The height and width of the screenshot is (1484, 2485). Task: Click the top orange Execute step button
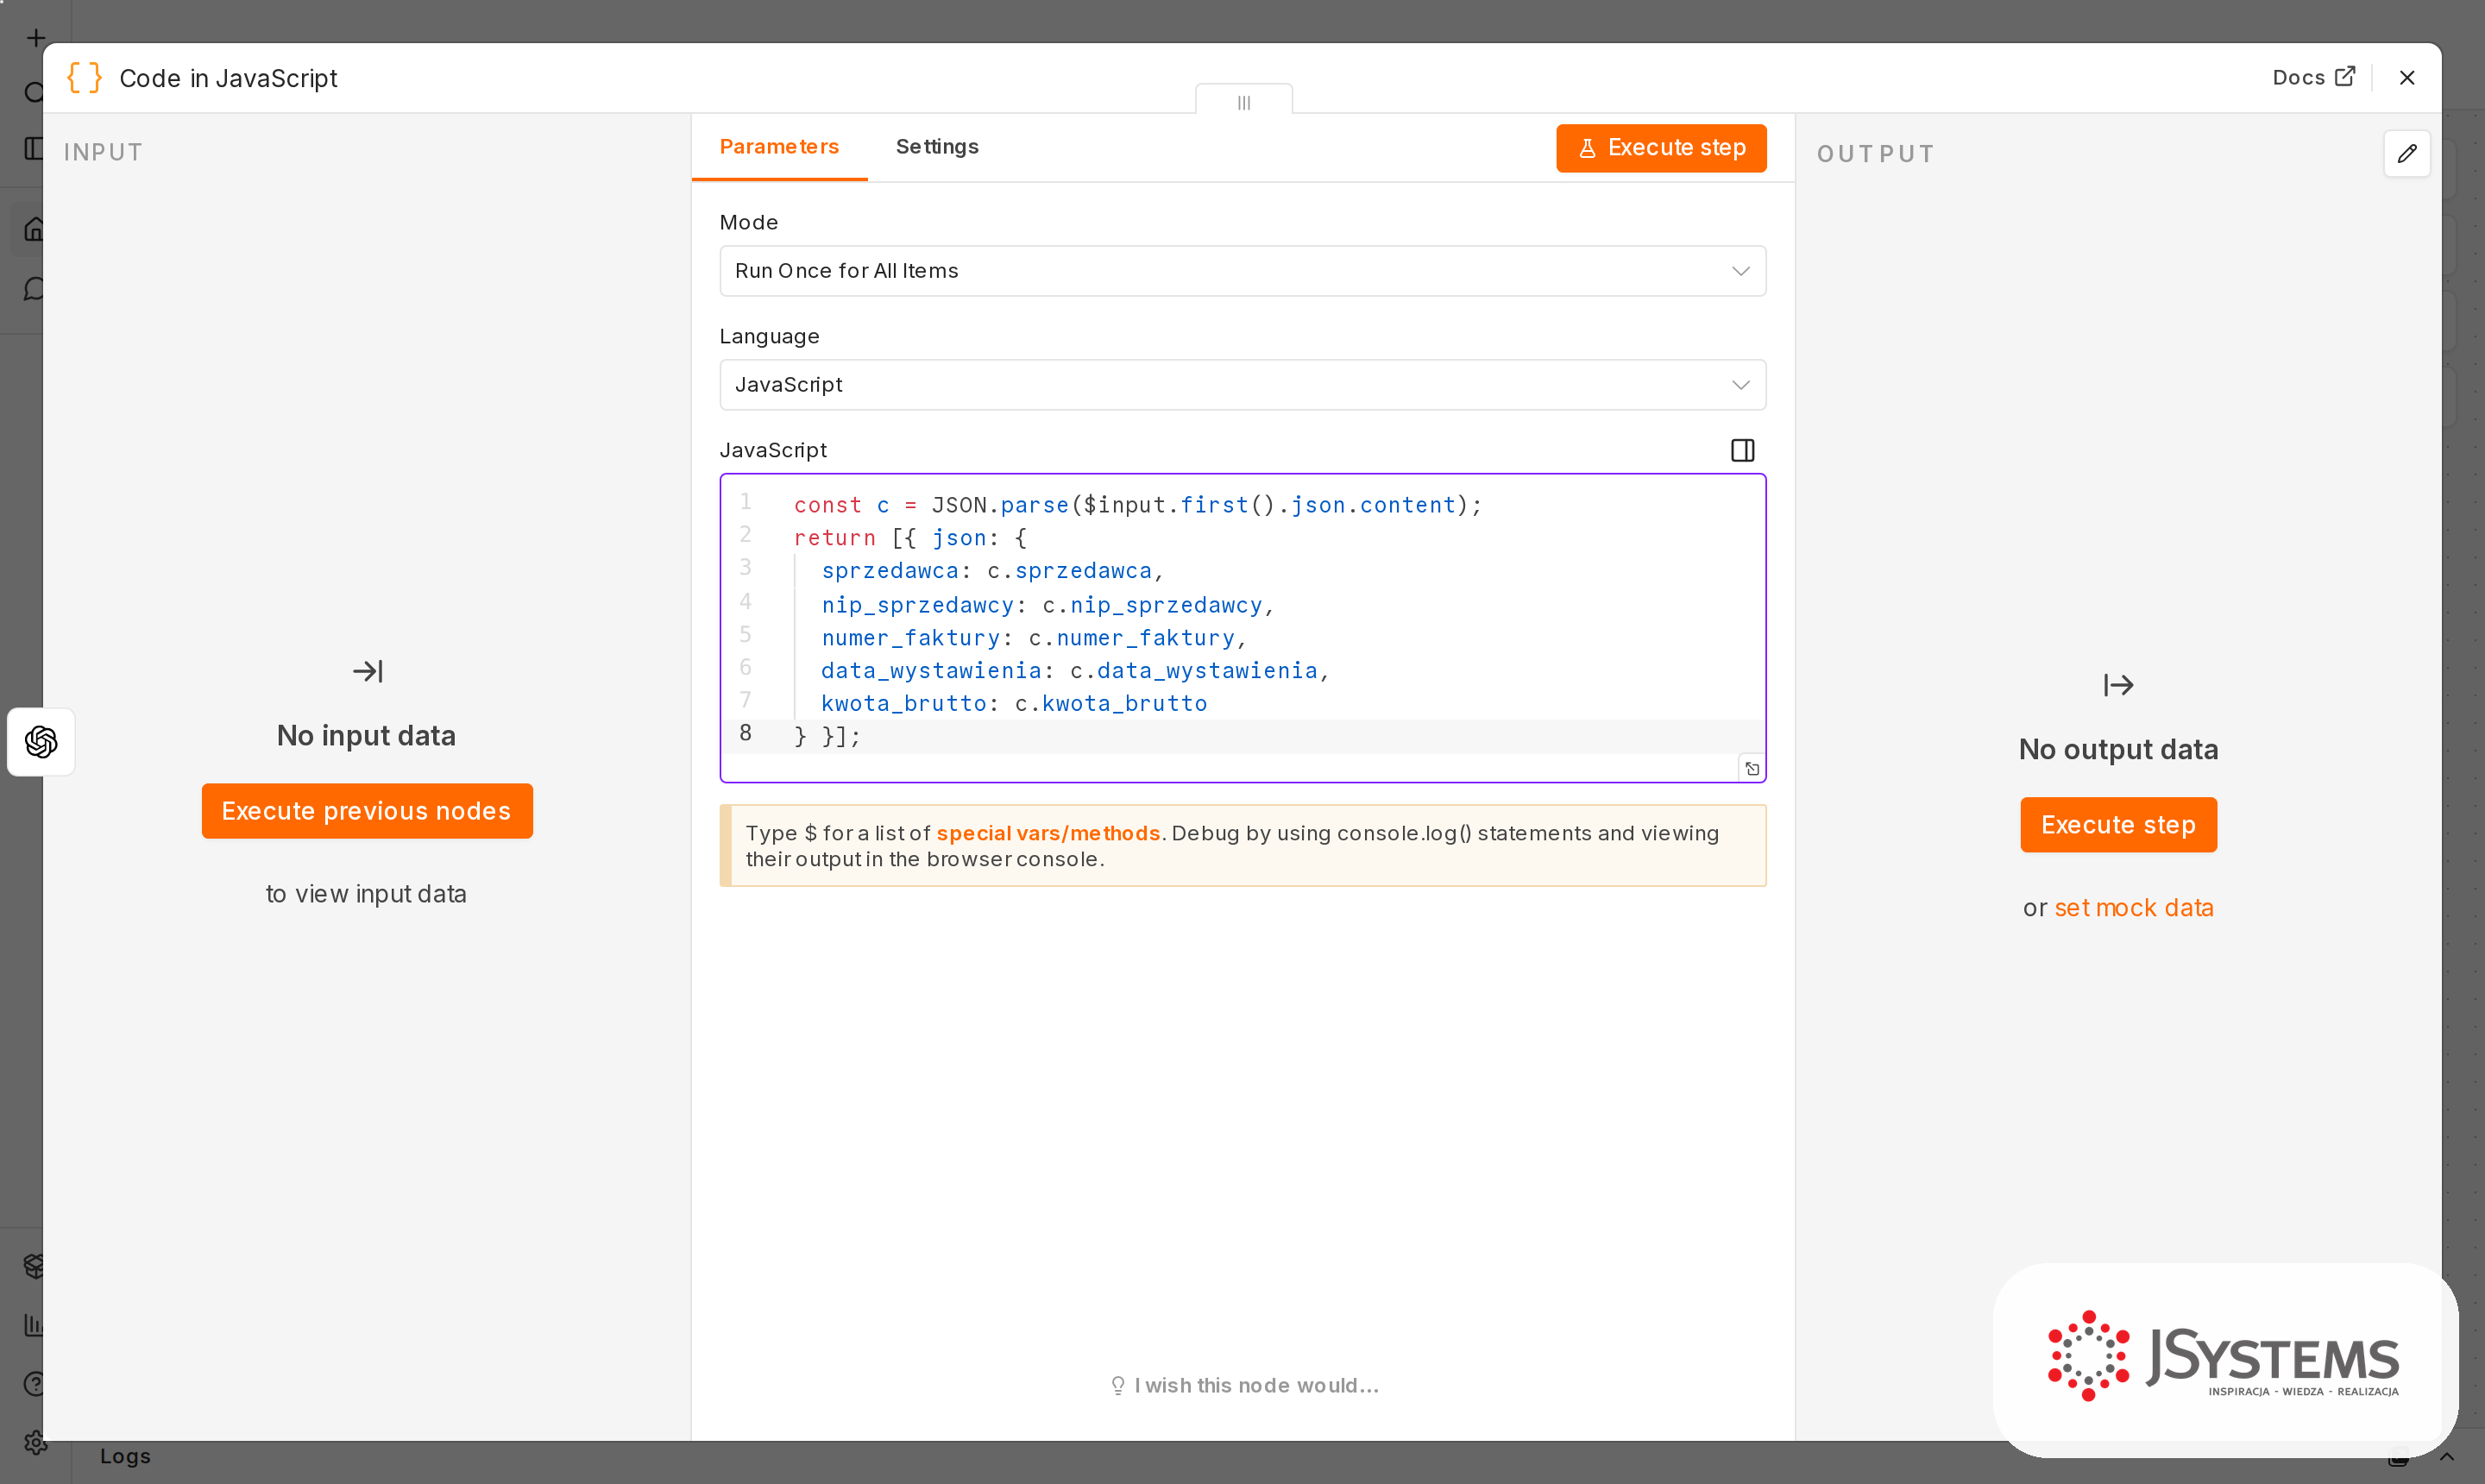[x=1661, y=148]
